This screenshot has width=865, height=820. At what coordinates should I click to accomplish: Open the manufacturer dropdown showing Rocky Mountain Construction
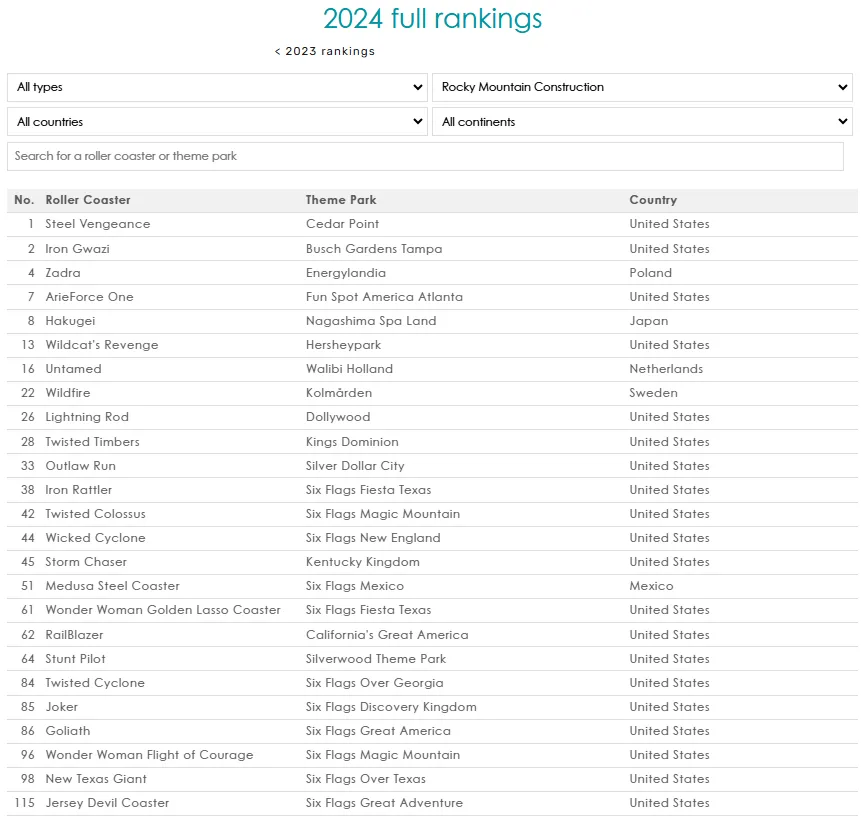click(641, 87)
